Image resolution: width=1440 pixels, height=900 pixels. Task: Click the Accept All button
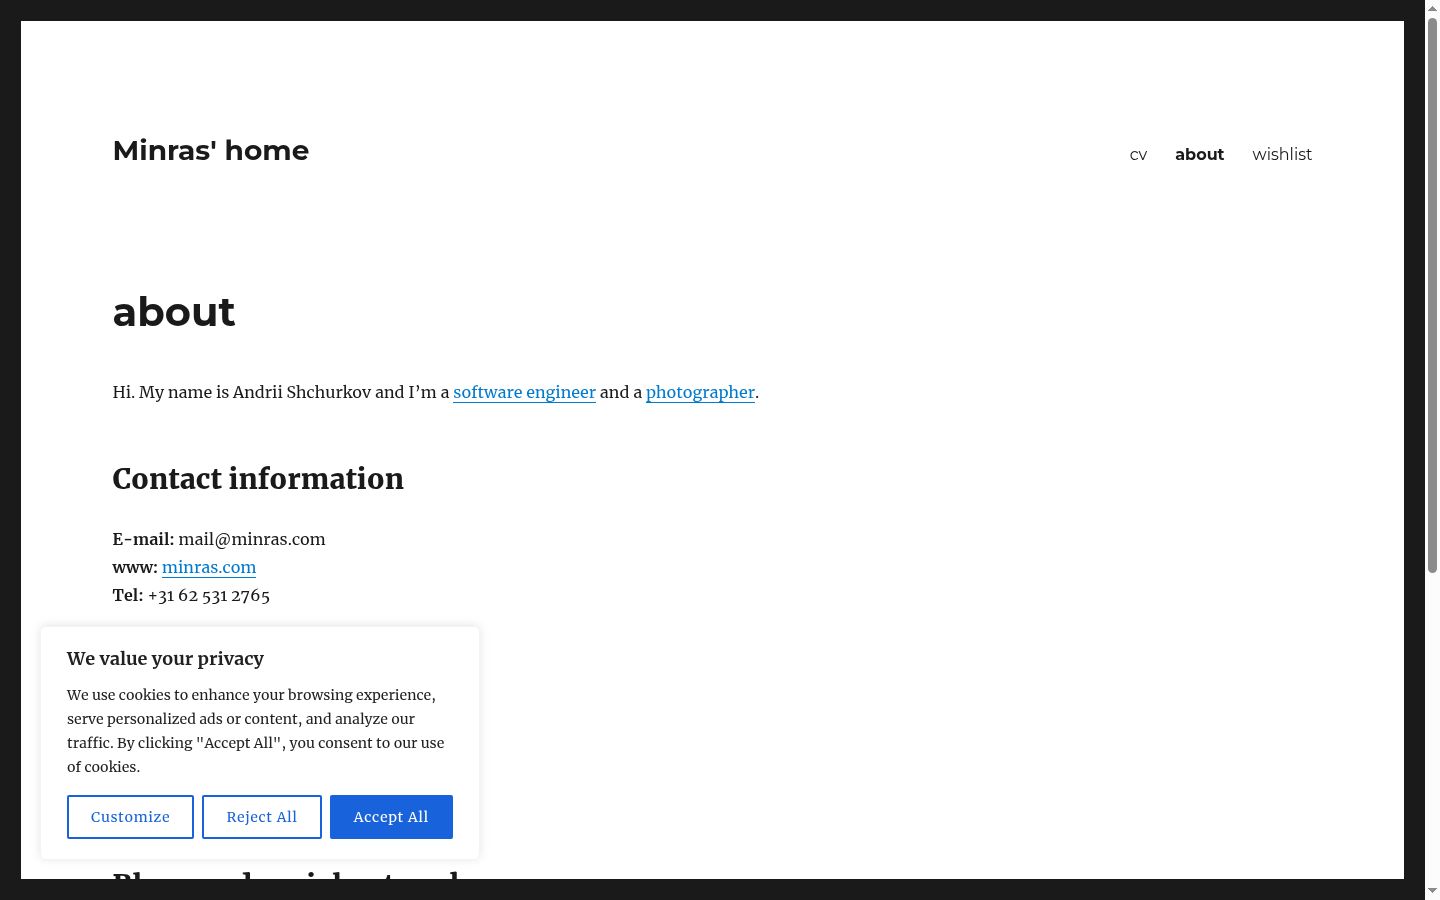[x=391, y=817]
